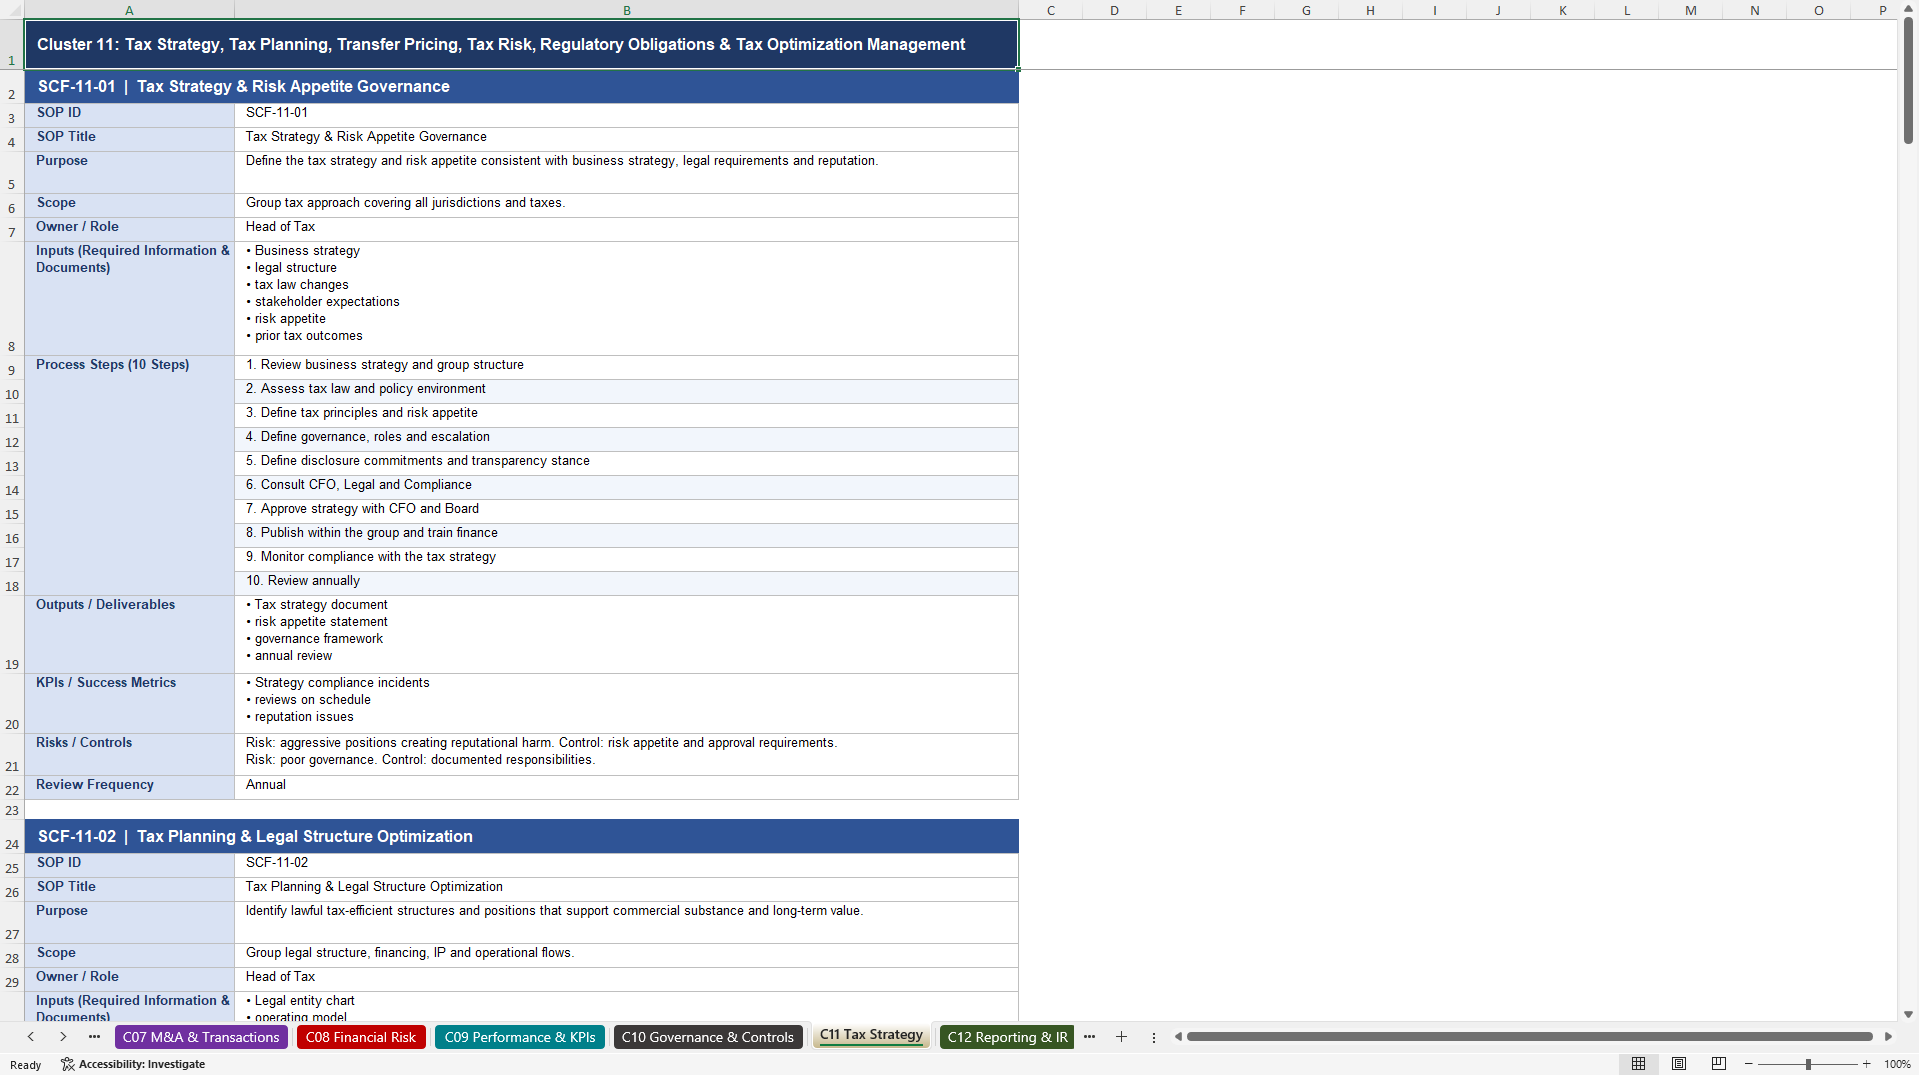1919x1075 pixels.
Task: Click the vertical scrollbar thumb
Action: point(1908,81)
